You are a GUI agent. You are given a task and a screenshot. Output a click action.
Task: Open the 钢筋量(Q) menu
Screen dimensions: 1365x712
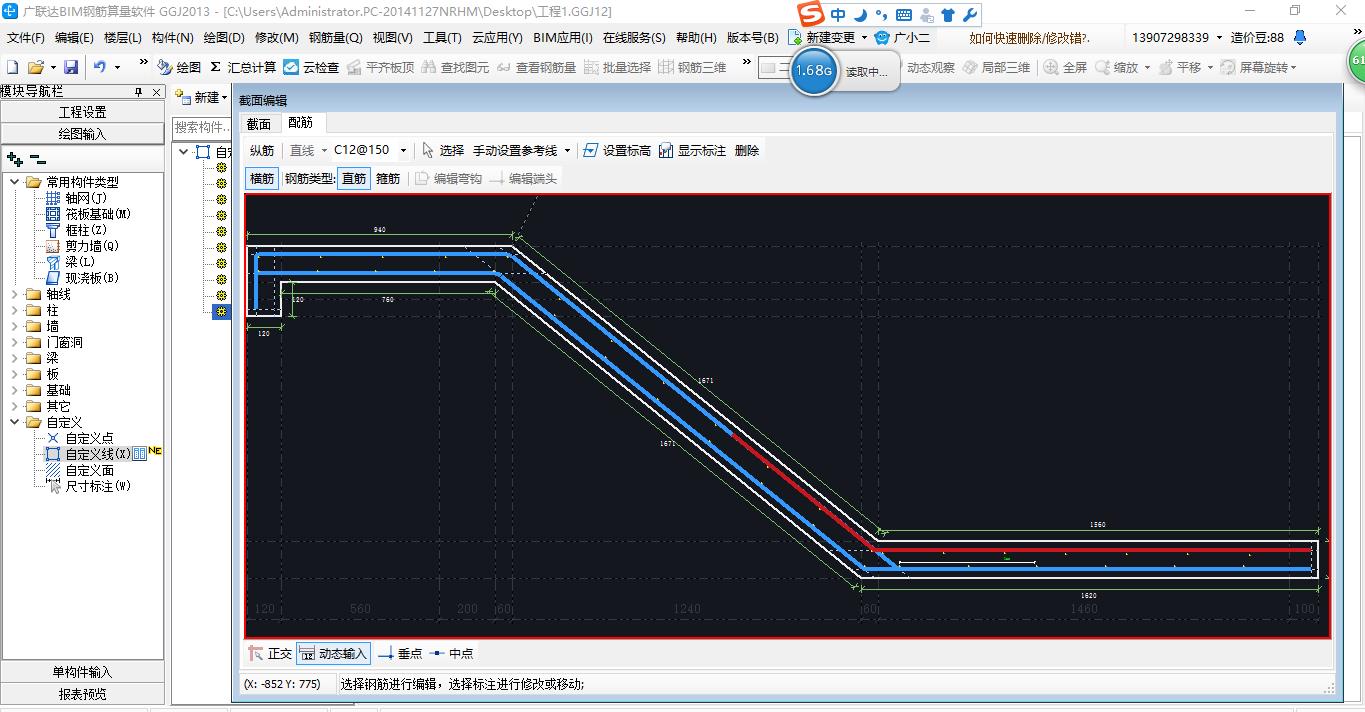pos(335,37)
